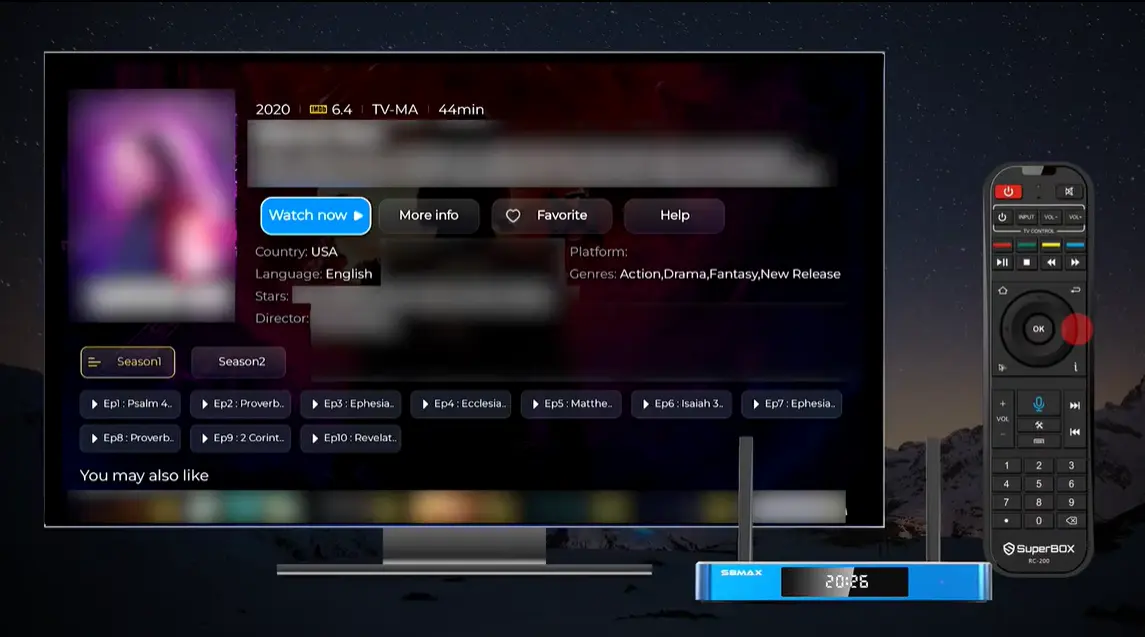Click the play/pause button on remote

(x=1003, y=262)
